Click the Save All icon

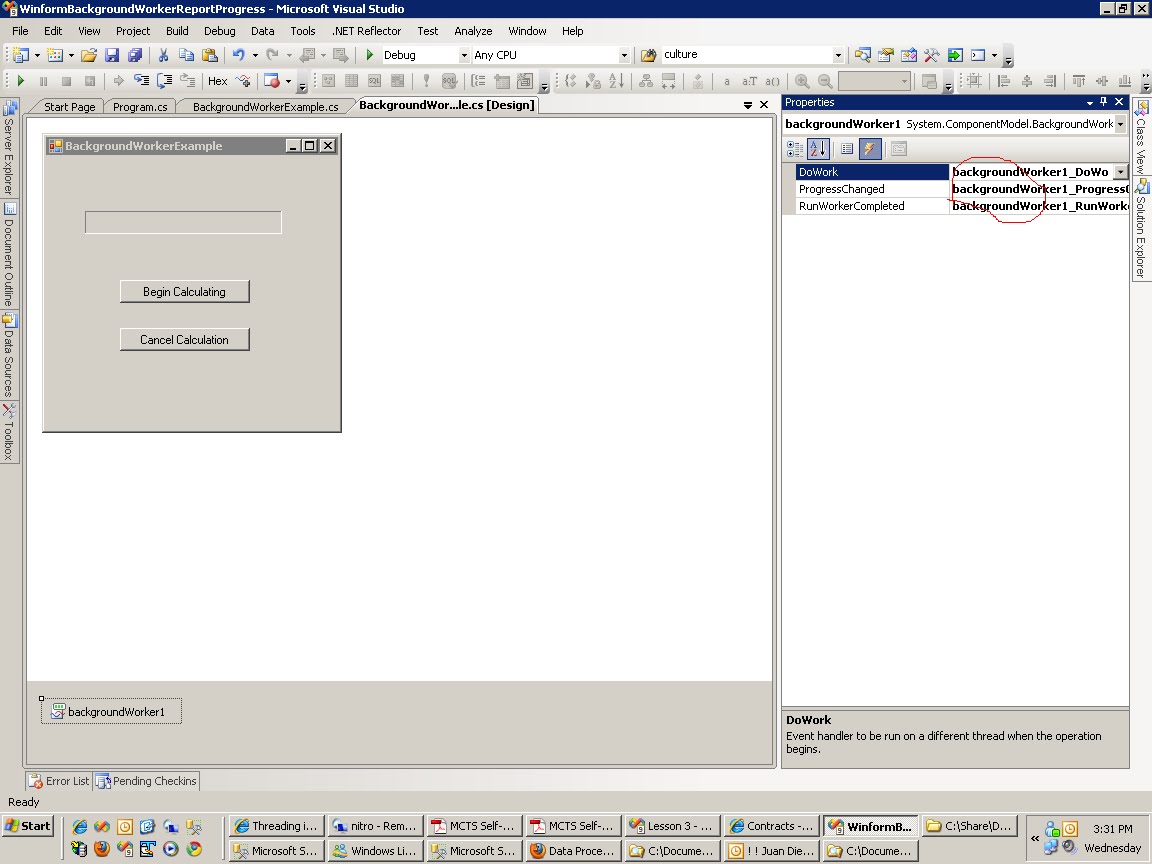[x=134, y=55]
